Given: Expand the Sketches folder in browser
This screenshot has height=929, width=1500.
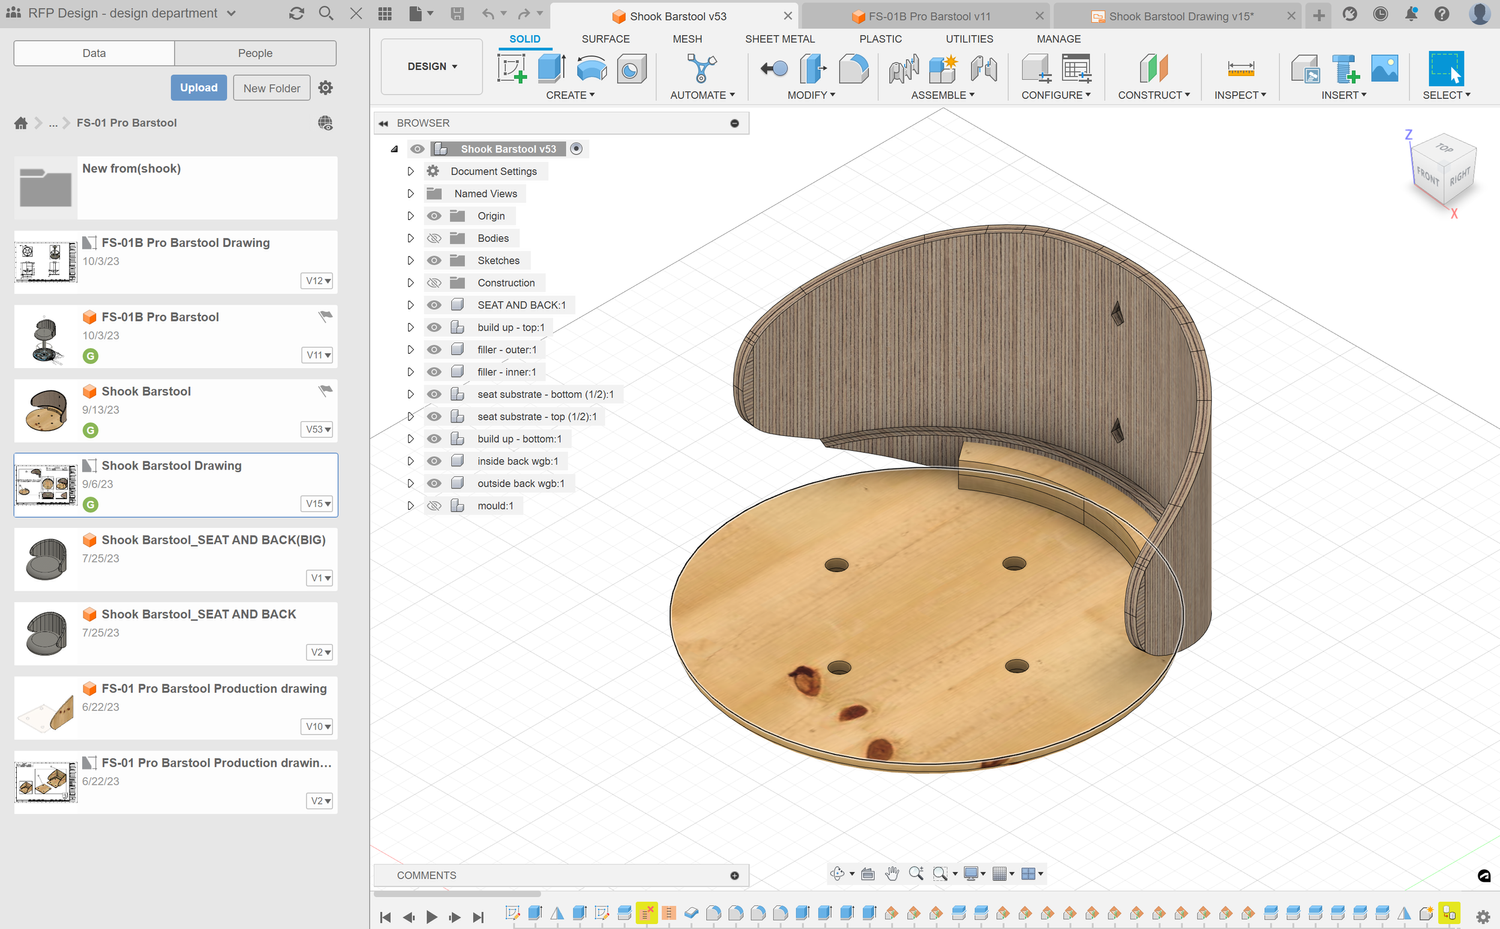Looking at the screenshot, I should coord(410,261).
